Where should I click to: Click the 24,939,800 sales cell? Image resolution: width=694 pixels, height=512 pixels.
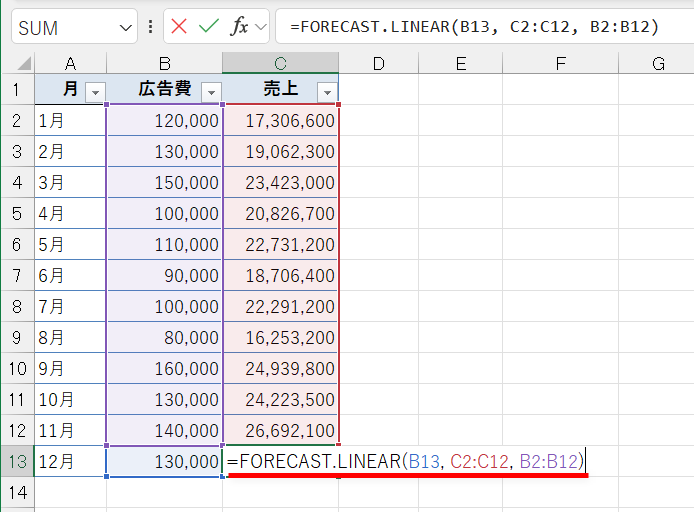click(281, 368)
